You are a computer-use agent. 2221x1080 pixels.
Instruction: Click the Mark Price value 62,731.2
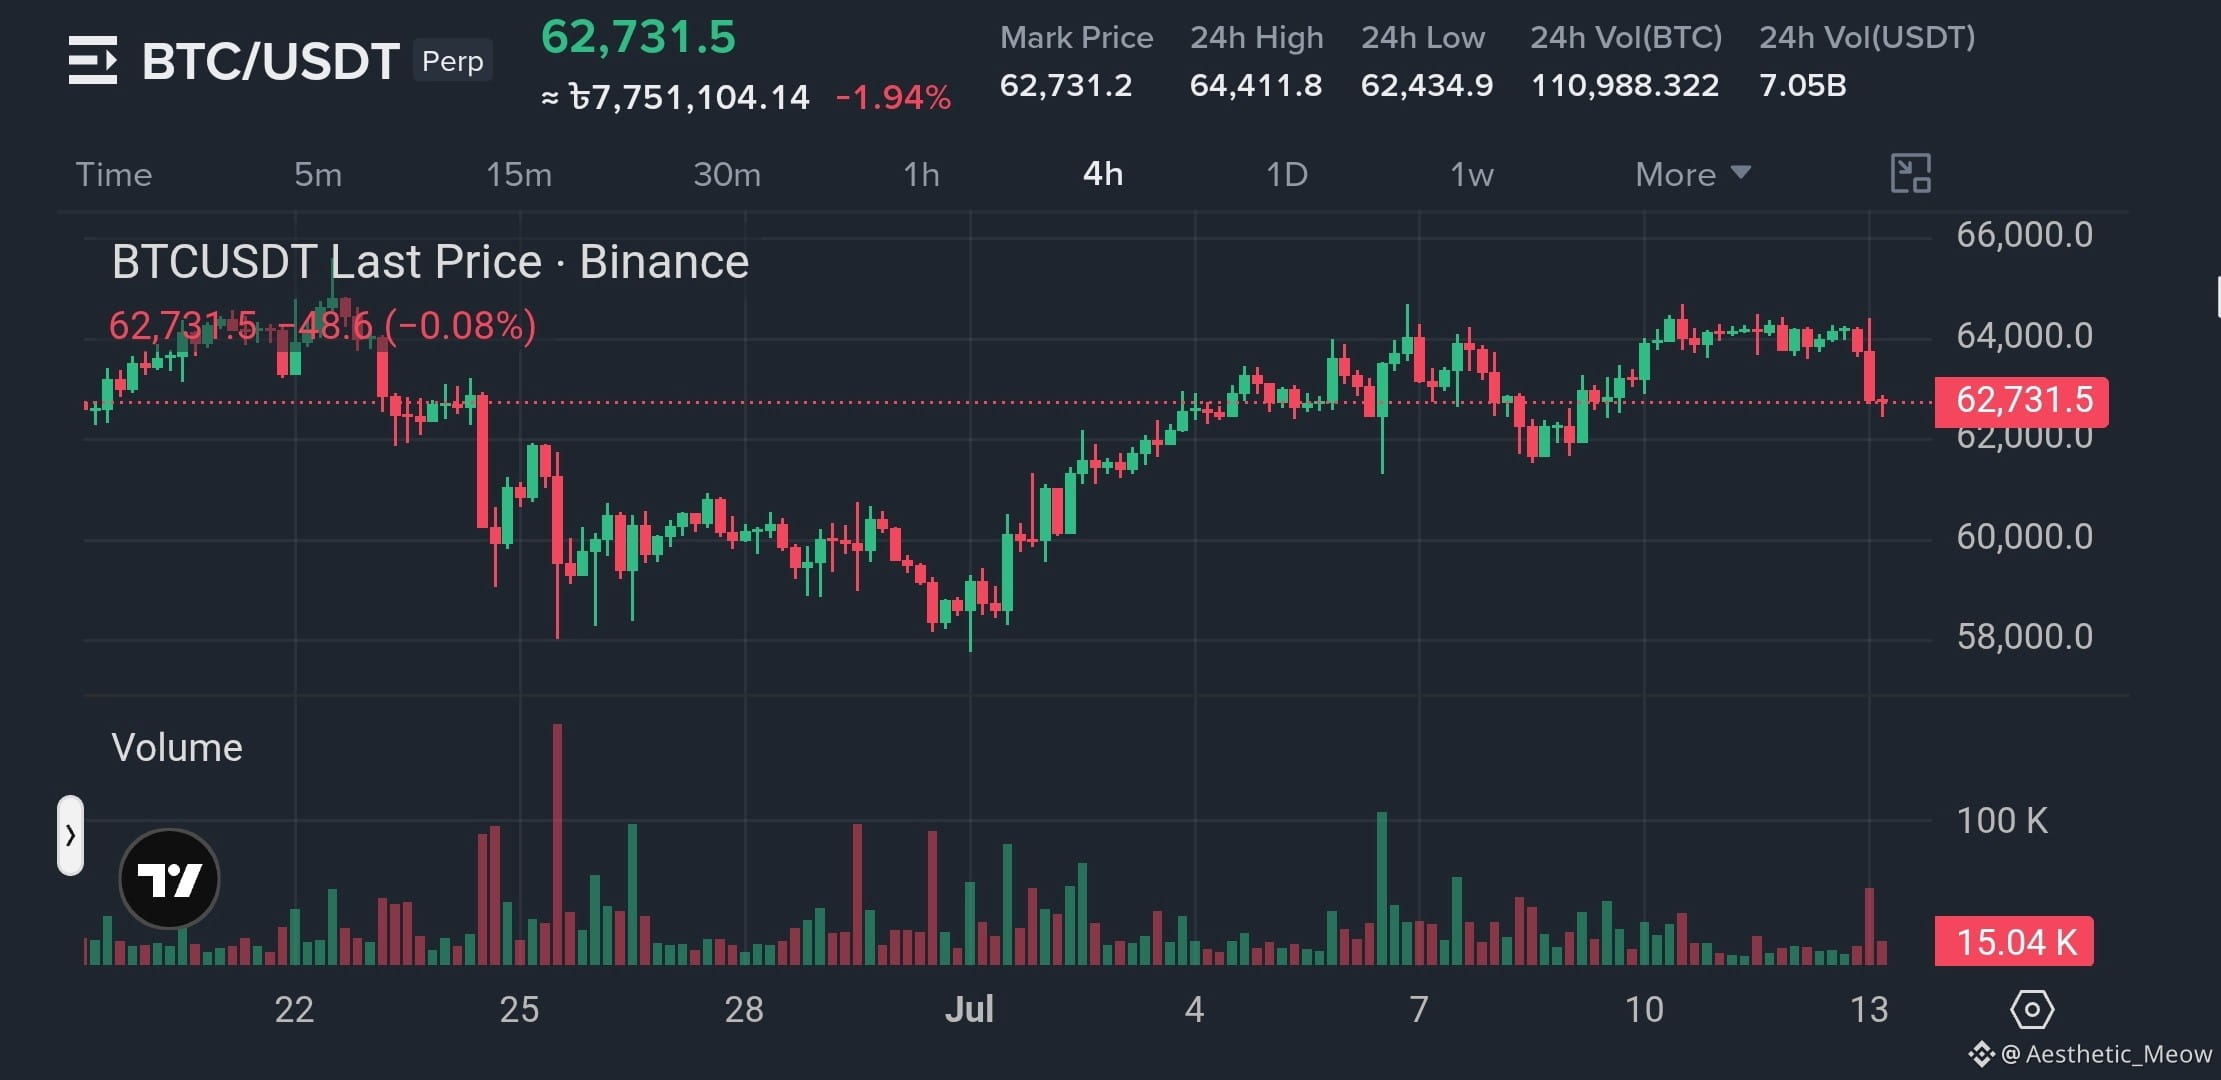pyautogui.click(x=1066, y=85)
